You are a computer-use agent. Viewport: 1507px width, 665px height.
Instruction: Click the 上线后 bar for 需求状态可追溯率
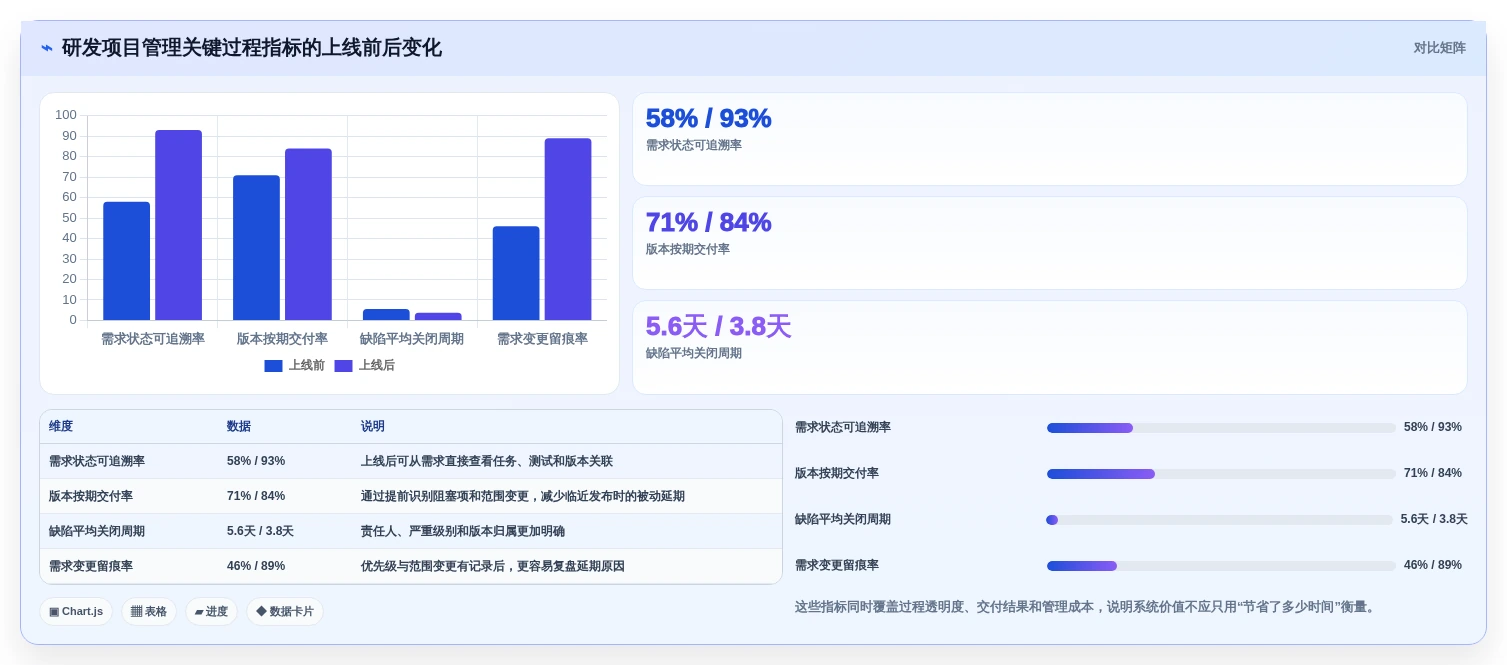(178, 225)
